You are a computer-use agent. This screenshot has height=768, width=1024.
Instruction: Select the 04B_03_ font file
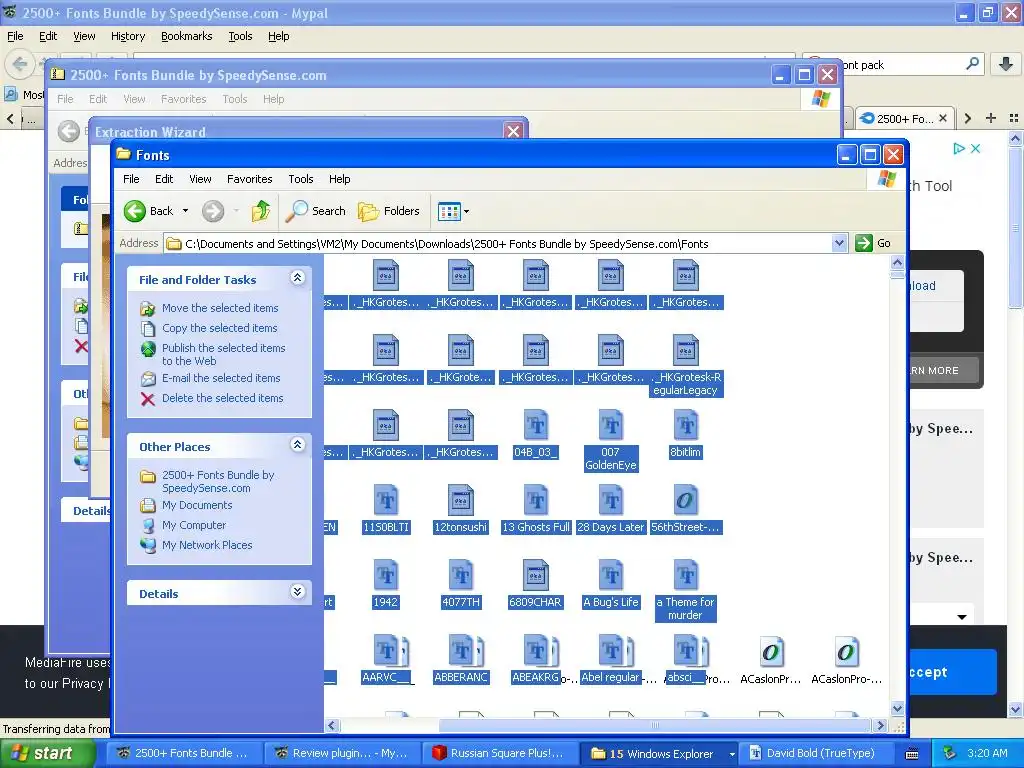[536, 434]
